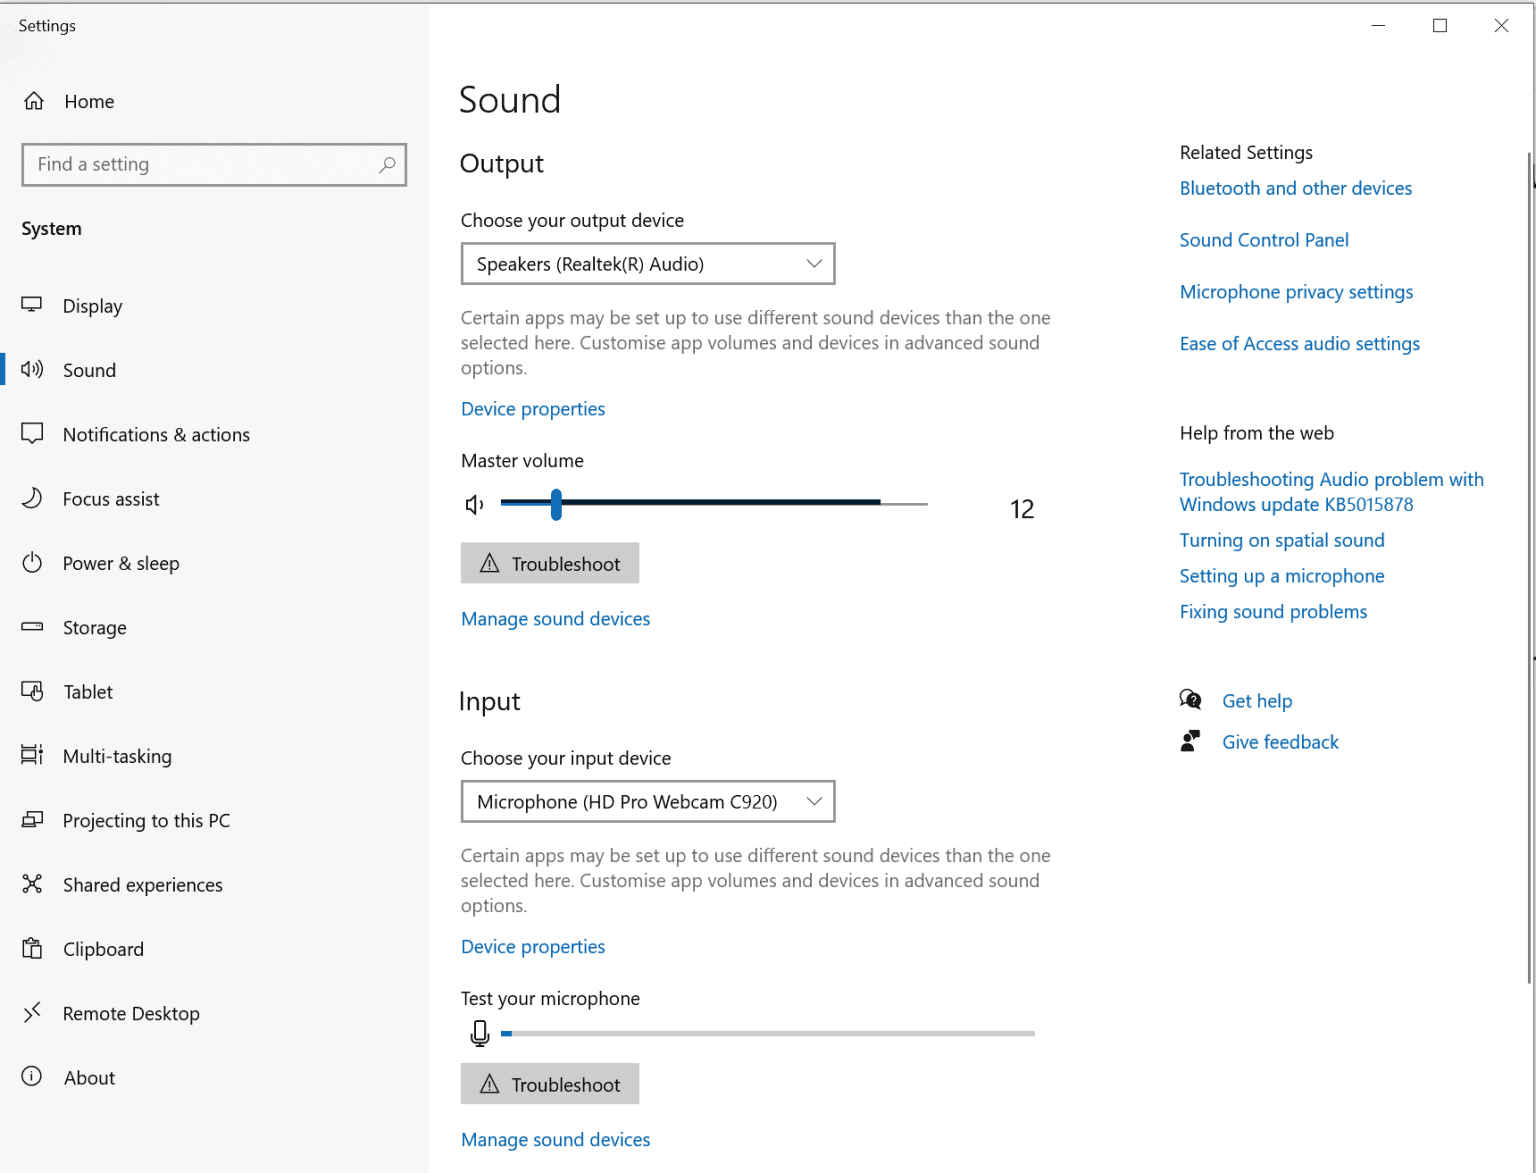Select the Sound speaker icon in sidebar
The height and width of the screenshot is (1173, 1536).
click(33, 369)
